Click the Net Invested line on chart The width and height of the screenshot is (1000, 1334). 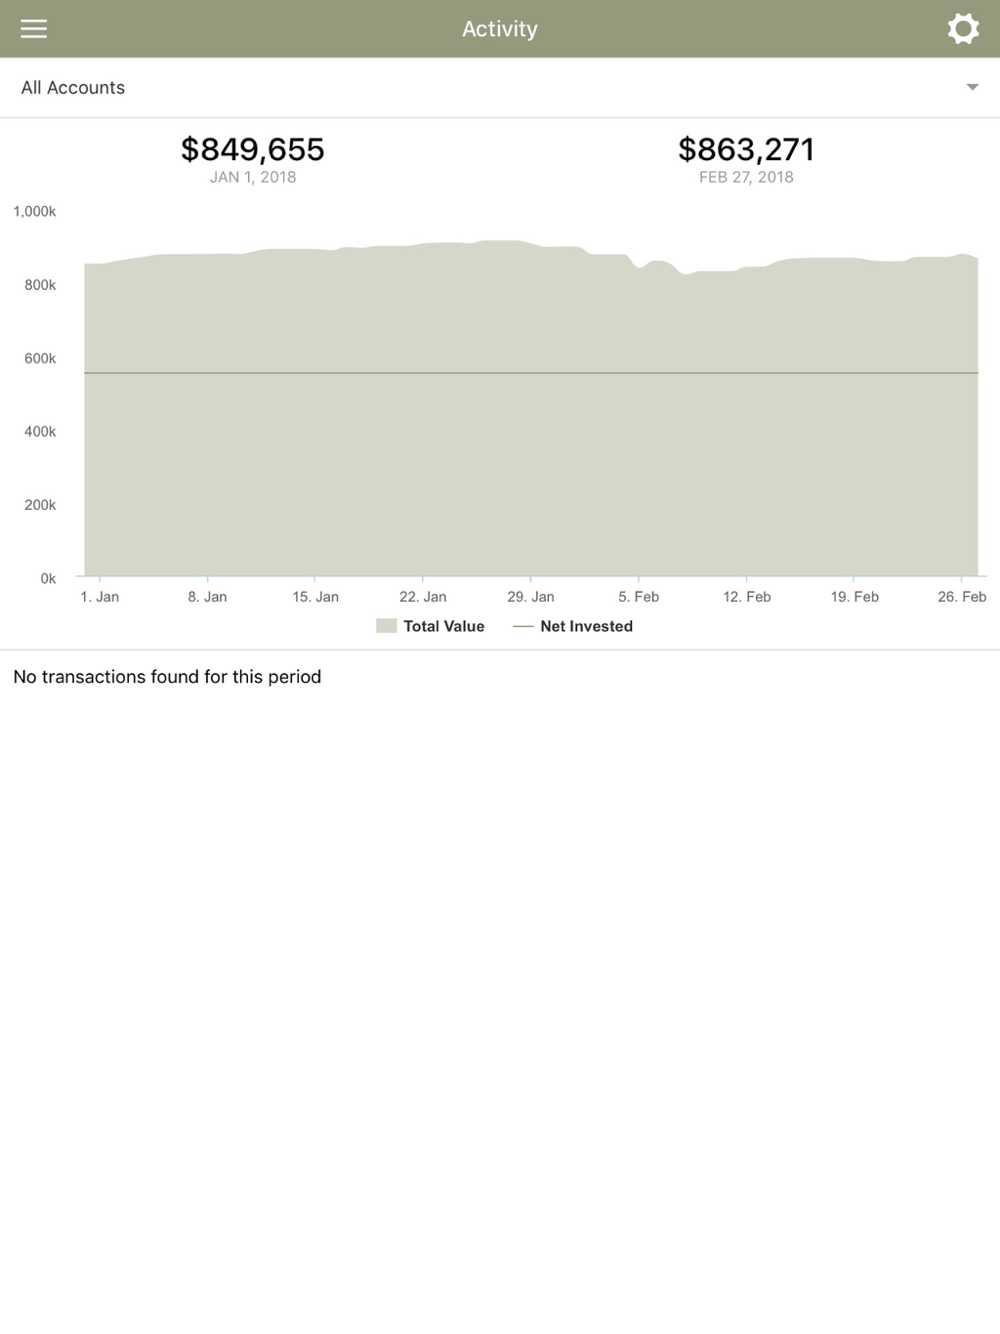[531, 373]
